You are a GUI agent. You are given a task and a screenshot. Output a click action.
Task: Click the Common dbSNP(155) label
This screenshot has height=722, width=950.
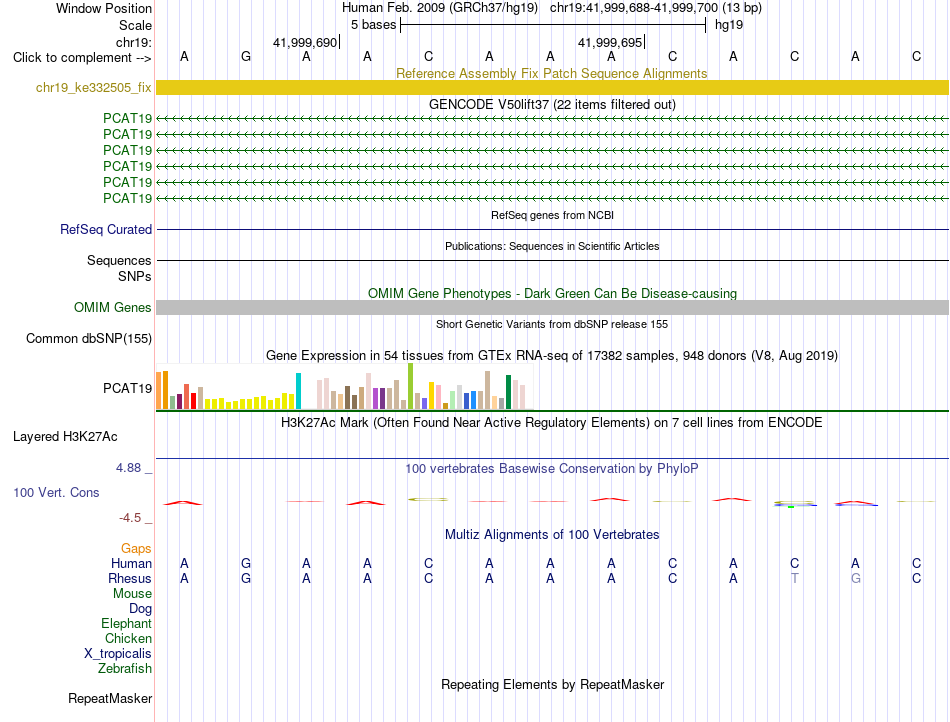[88, 339]
